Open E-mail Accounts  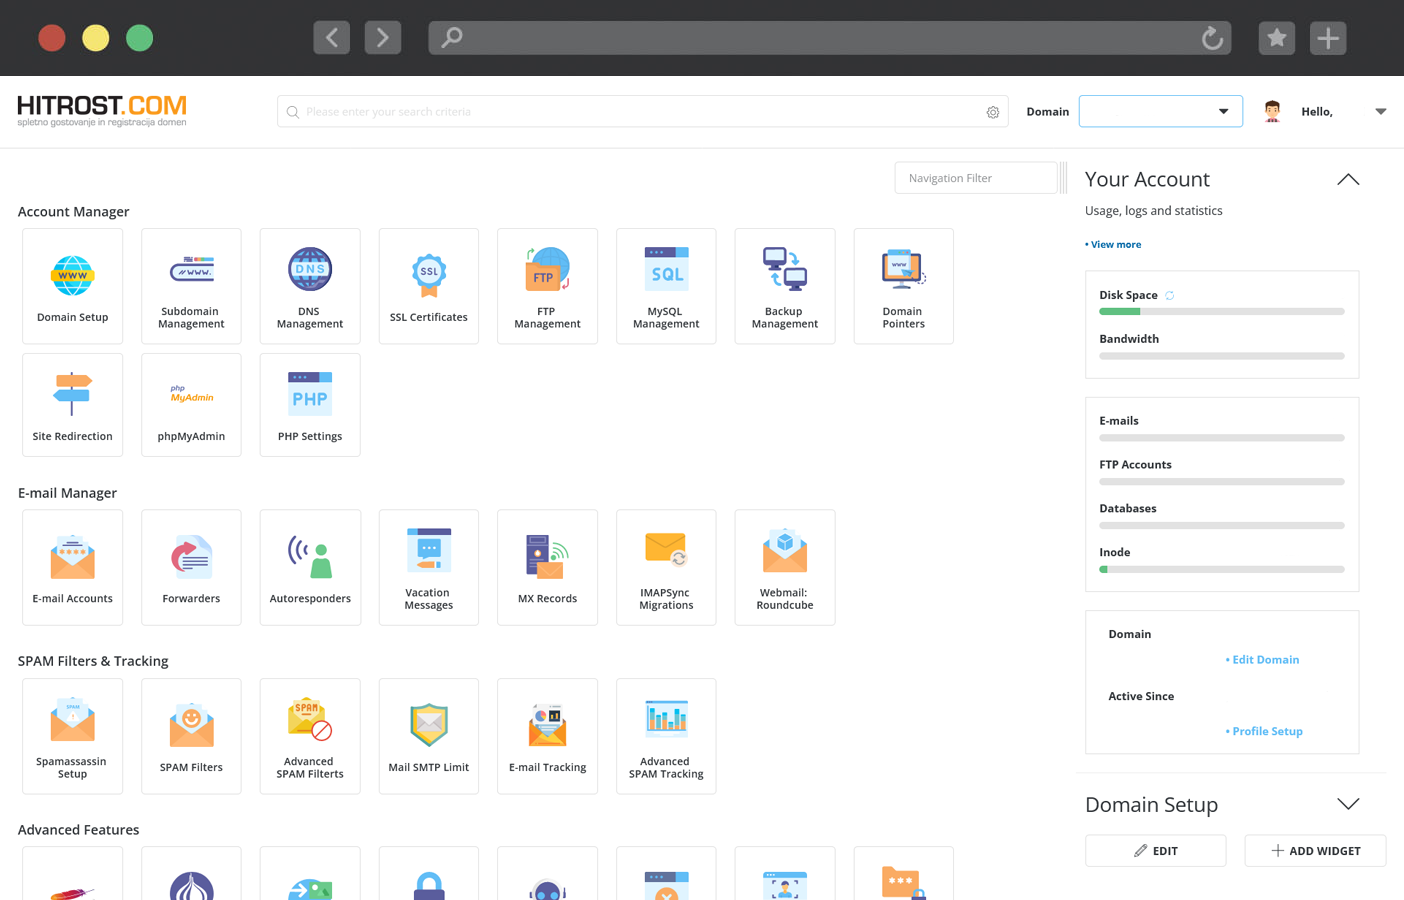coord(72,568)
